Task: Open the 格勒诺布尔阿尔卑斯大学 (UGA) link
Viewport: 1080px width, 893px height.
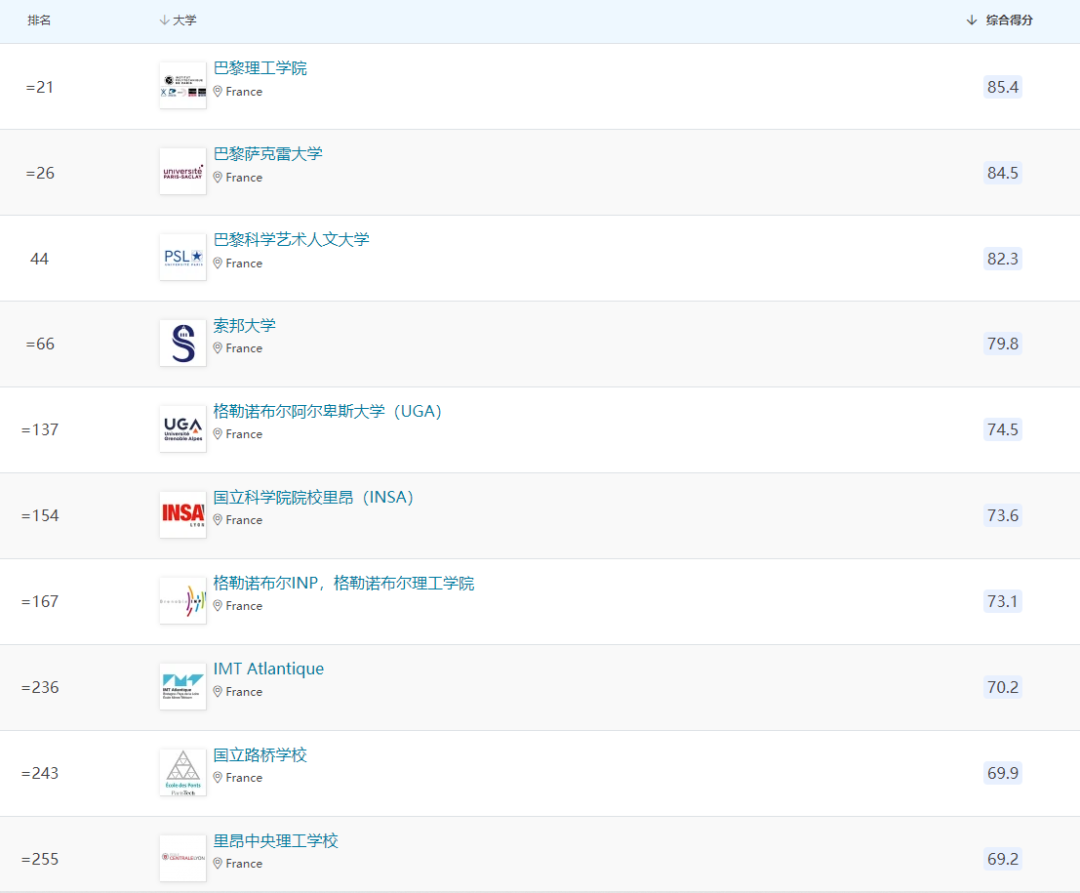Action: 327,411
